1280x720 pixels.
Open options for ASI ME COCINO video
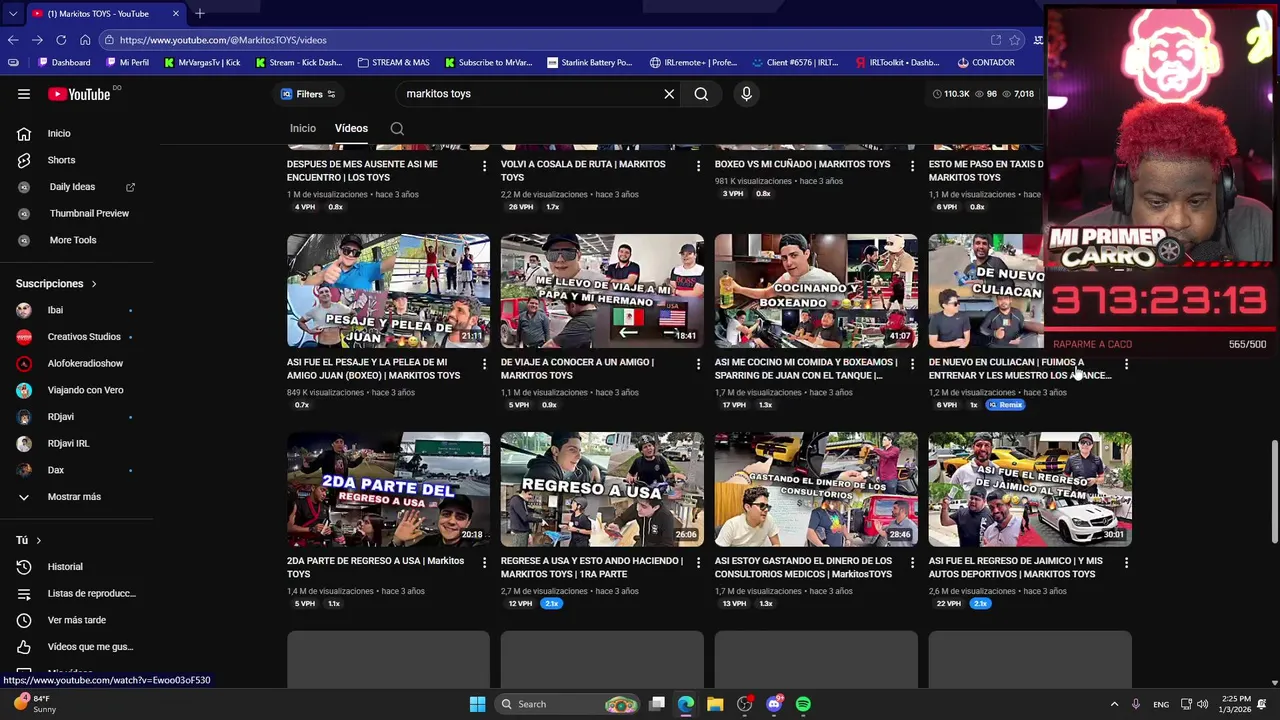(x=912, y=363)
